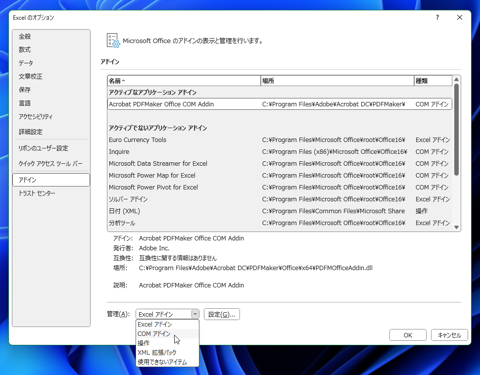Click the add-in management header icon
The height and width of the screenshot is (375, 480).
[113, 41]
